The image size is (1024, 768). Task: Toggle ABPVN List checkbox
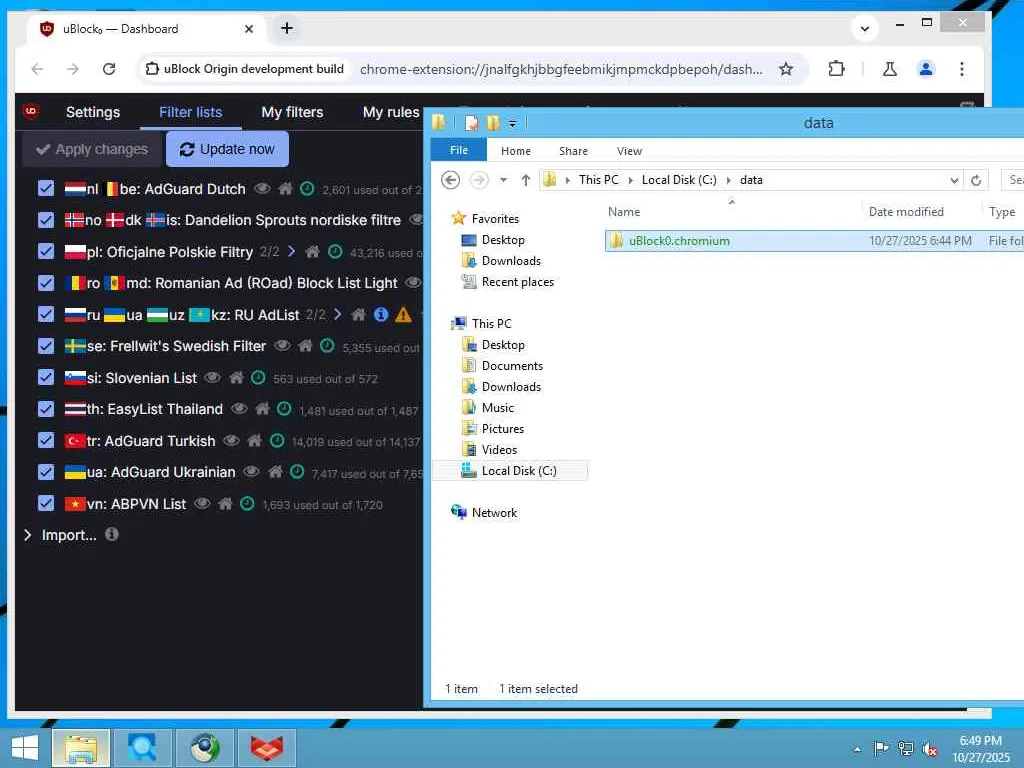click(46, 504)
